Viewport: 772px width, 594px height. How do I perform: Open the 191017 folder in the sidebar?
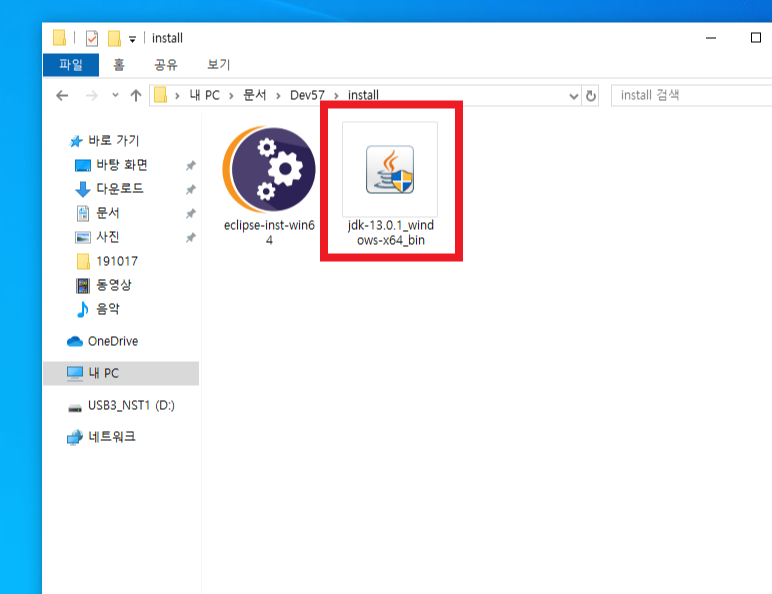tap(107, 261)
